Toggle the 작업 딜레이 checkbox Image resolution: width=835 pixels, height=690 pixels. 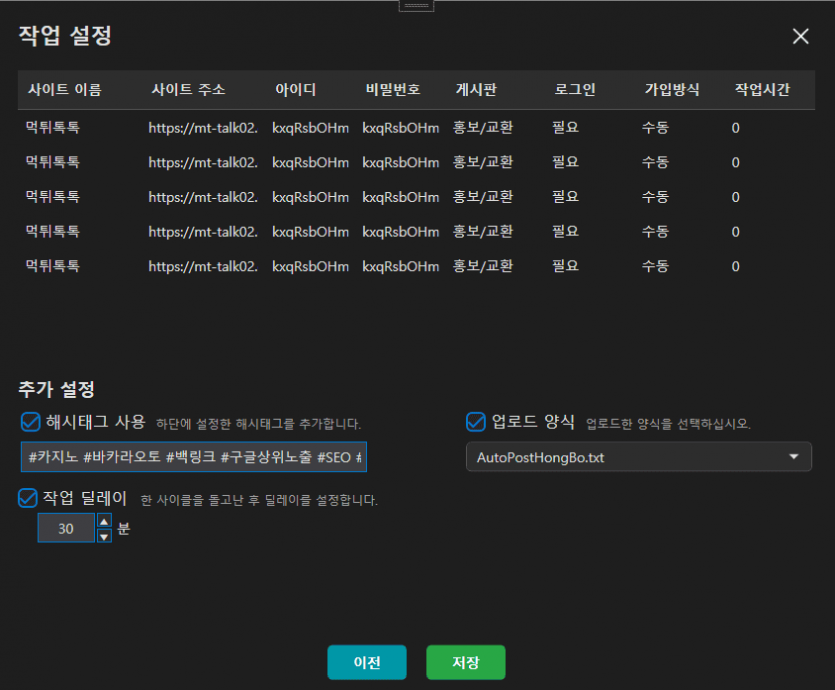click(29, 497)
